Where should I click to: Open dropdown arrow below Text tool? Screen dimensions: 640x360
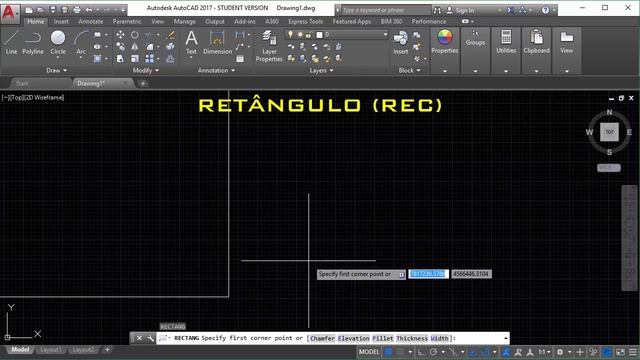(x=191, y=58)
